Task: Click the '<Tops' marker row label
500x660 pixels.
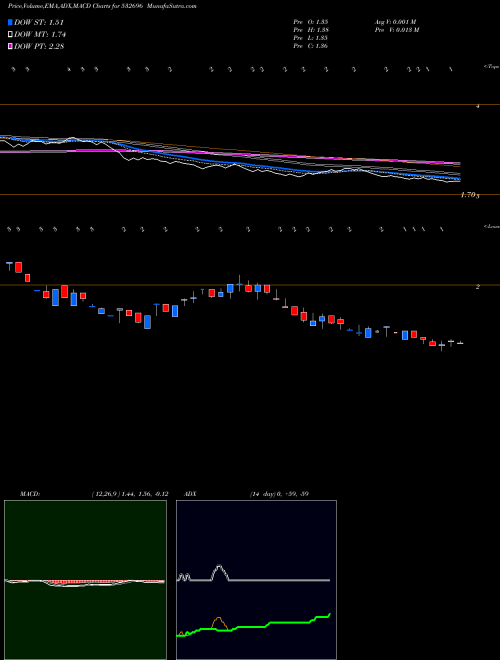Action: (491, 67)
